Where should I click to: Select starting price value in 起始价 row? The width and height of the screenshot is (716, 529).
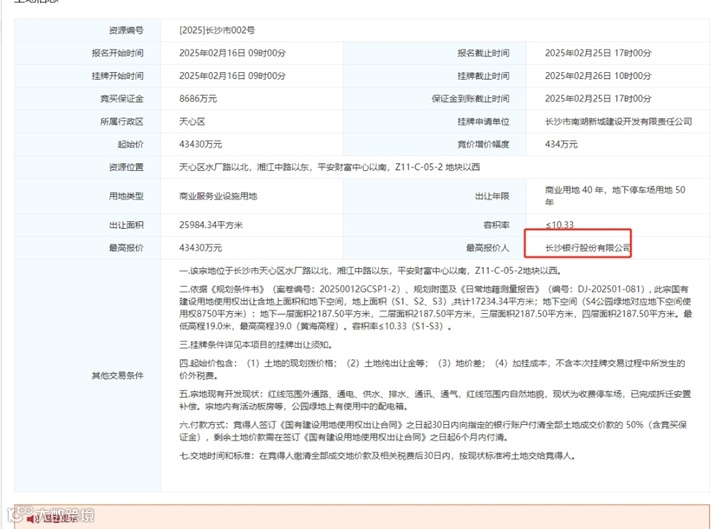(200, 144)
